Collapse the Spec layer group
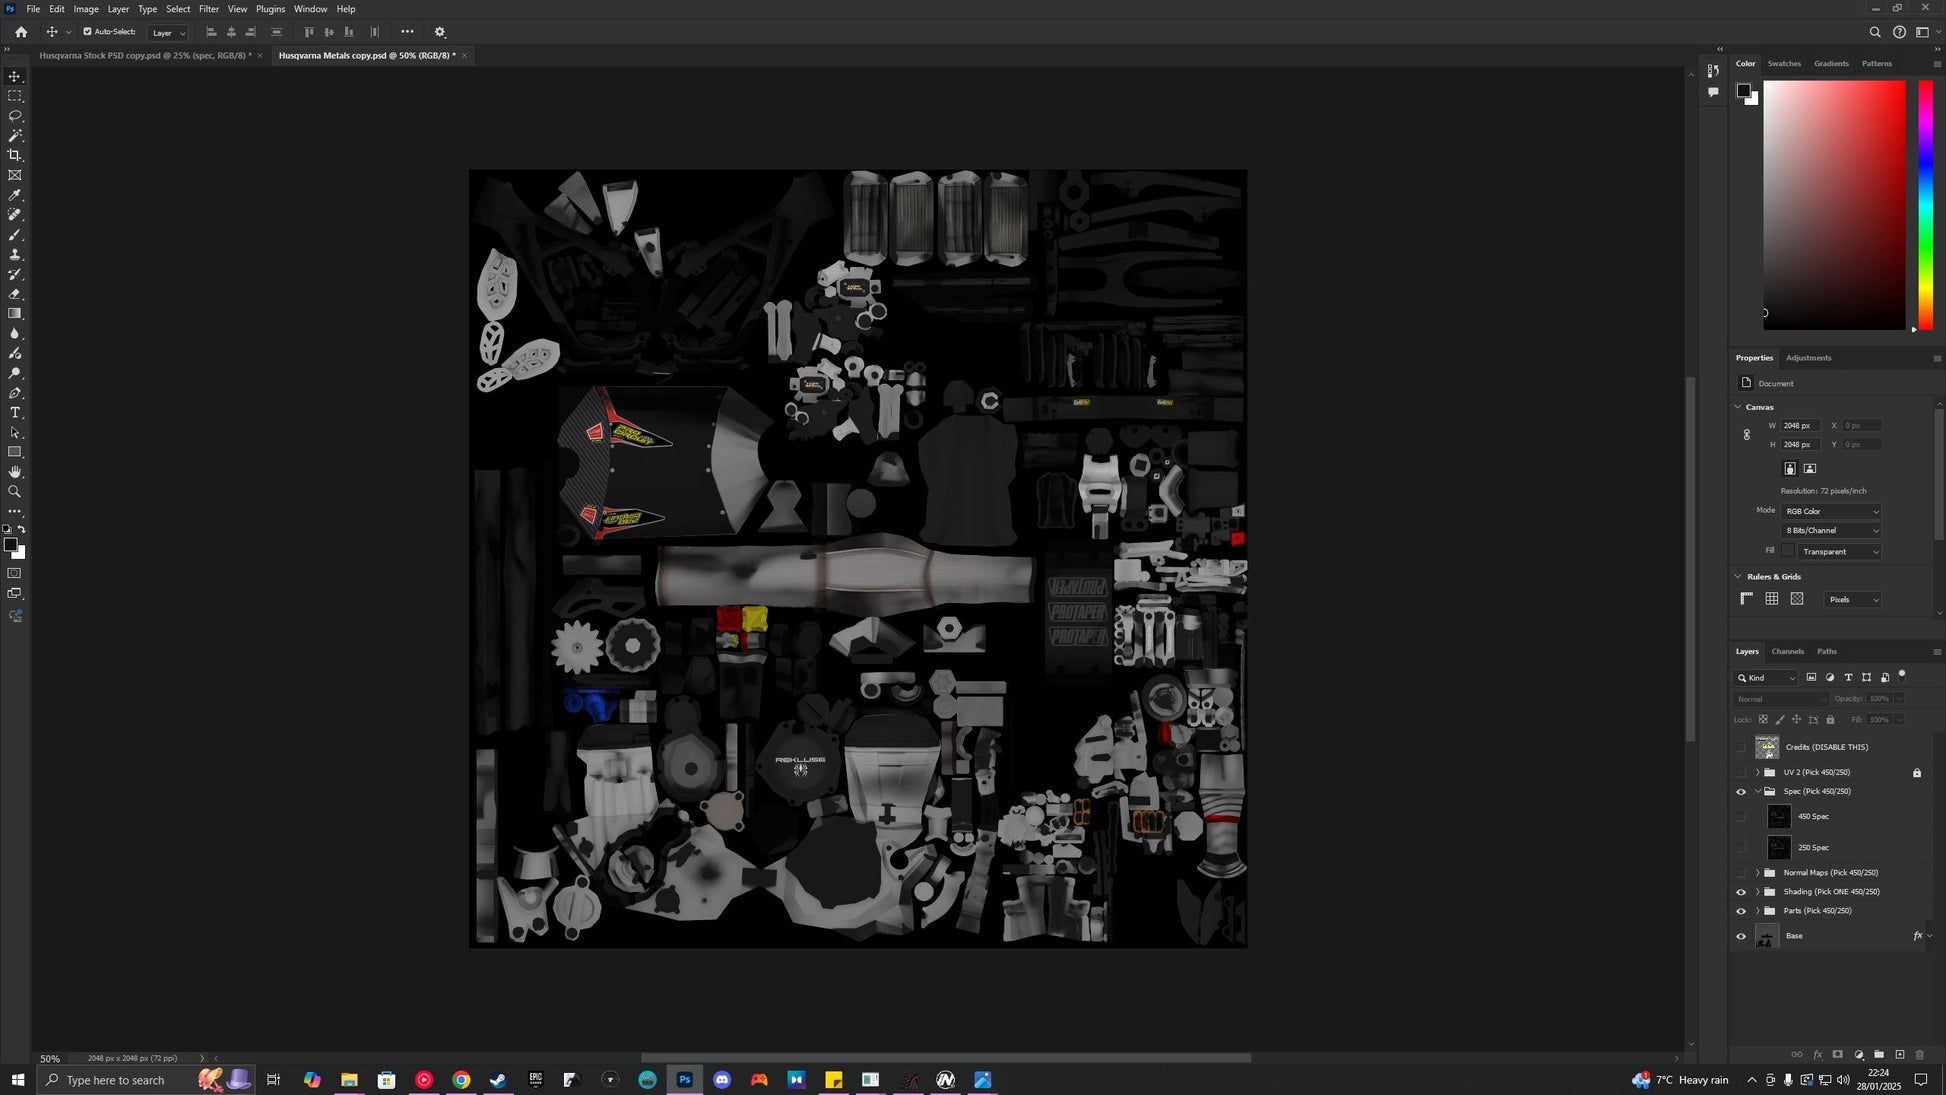1946x1095 pixels. coord(1758,792)
